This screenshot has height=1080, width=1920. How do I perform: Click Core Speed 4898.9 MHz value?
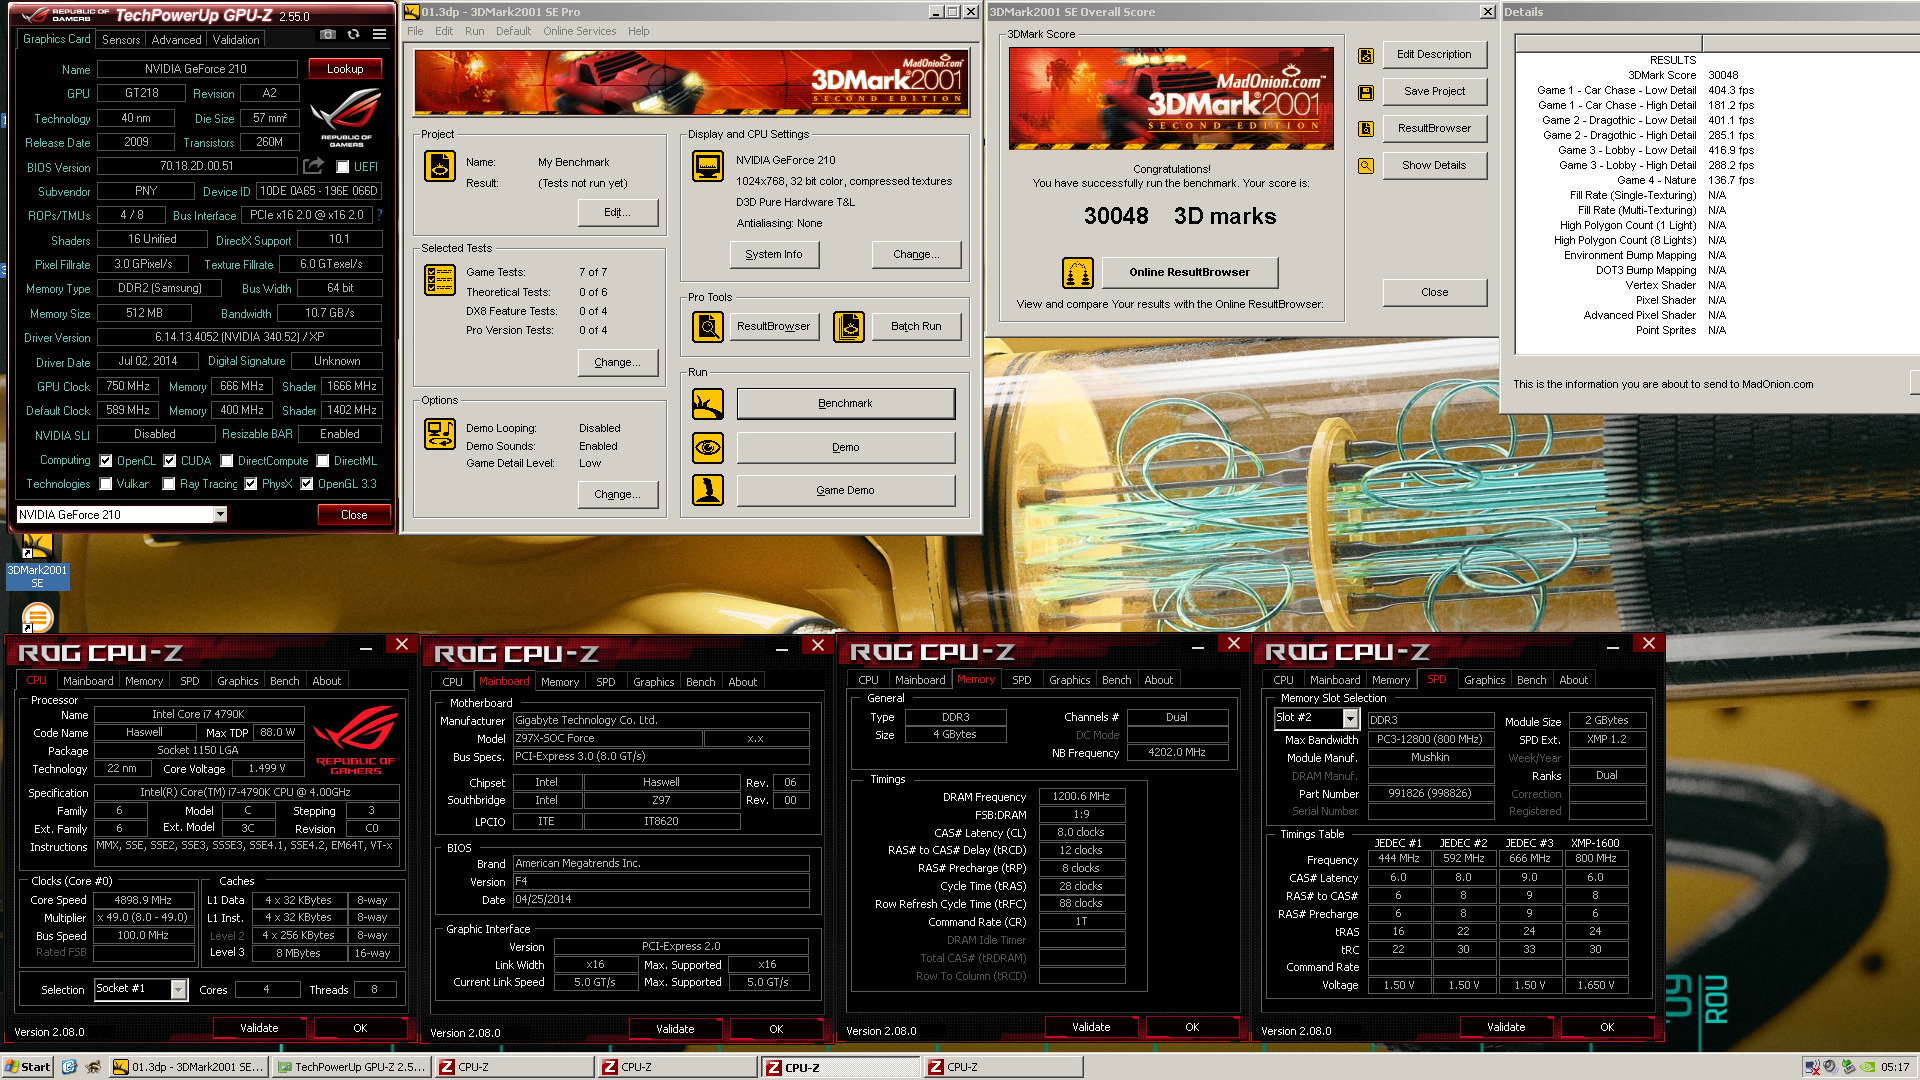click(144, 900)
